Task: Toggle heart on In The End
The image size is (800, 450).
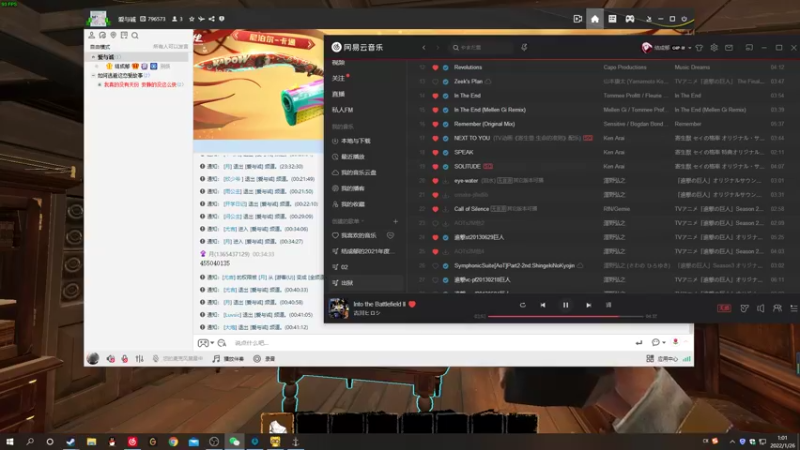Action: [x=435, y=96]
